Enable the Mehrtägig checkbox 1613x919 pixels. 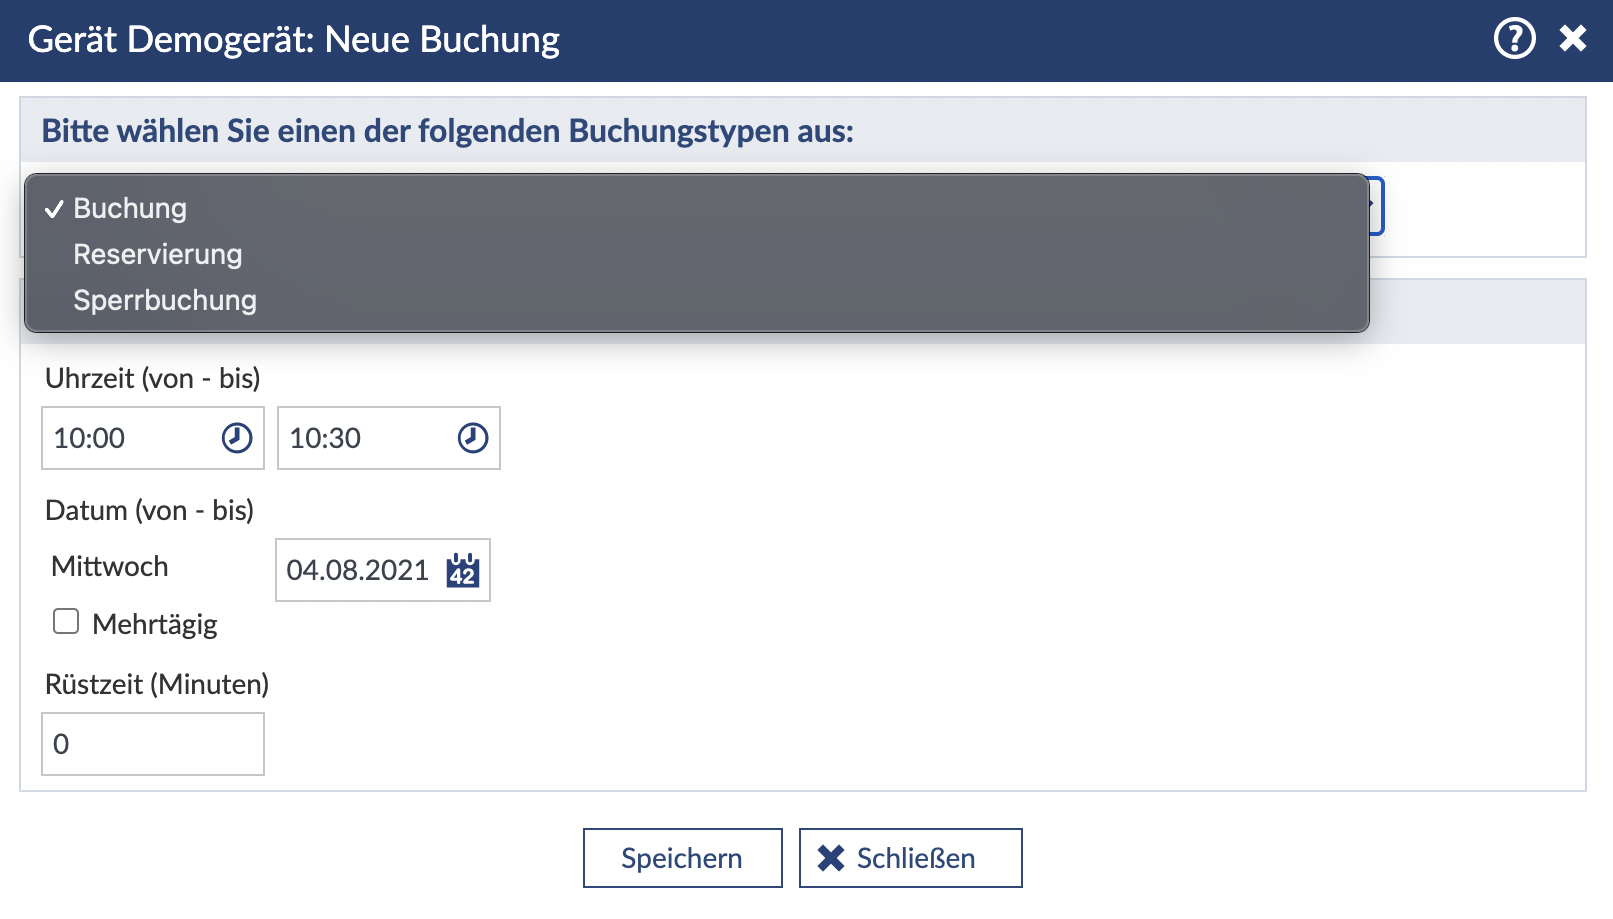tap(66, 622)
